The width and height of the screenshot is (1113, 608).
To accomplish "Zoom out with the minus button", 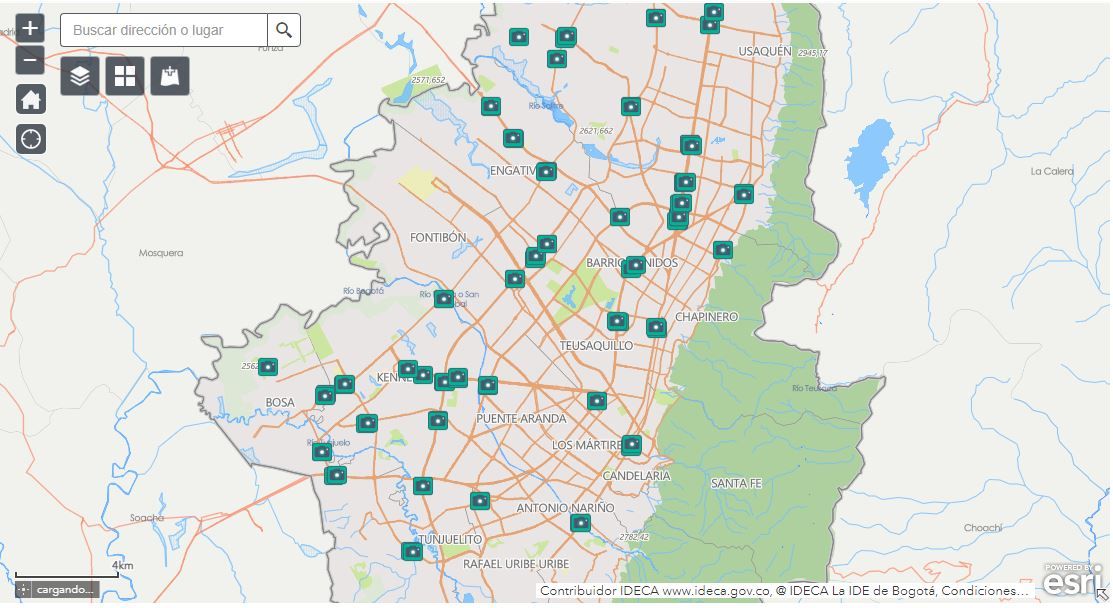I will [x=30, y=60].
